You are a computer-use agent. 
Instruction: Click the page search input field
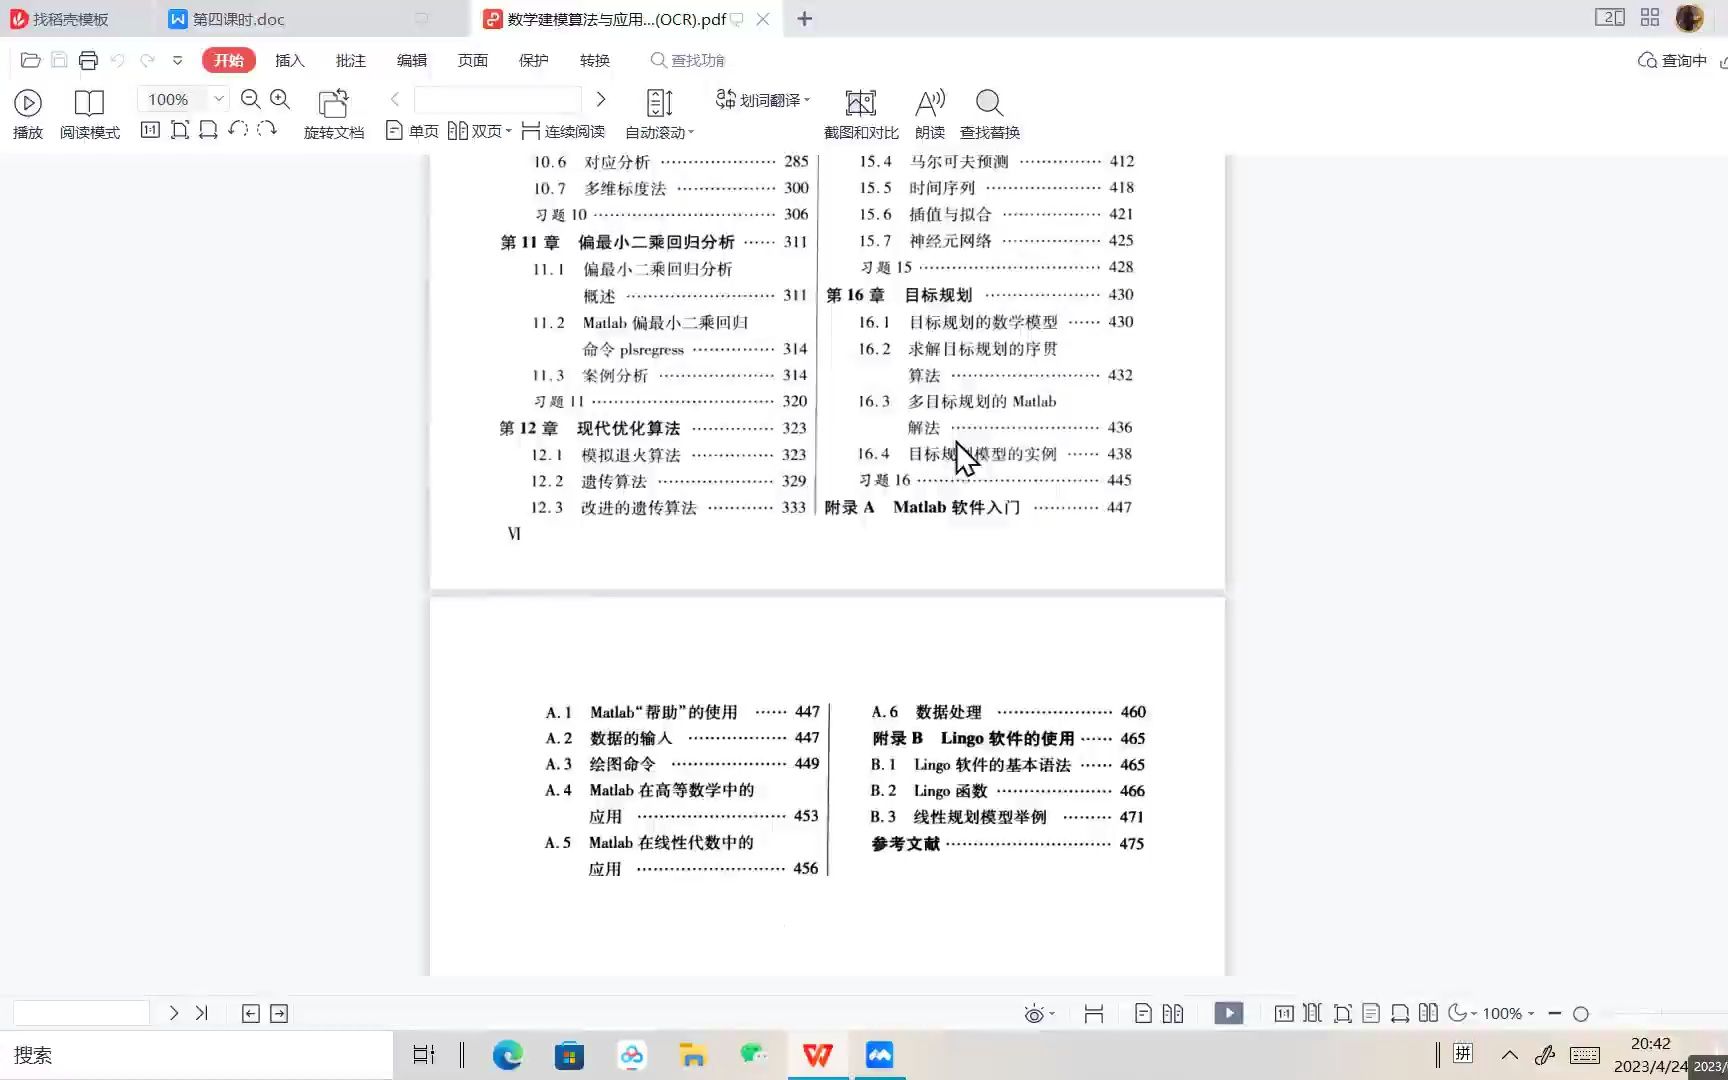[x=497, y=99]
